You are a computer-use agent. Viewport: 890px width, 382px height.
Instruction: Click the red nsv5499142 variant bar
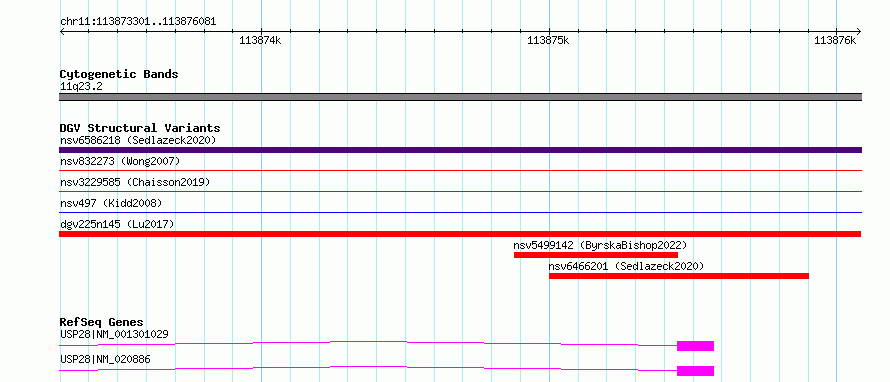(x=595, y=255)
